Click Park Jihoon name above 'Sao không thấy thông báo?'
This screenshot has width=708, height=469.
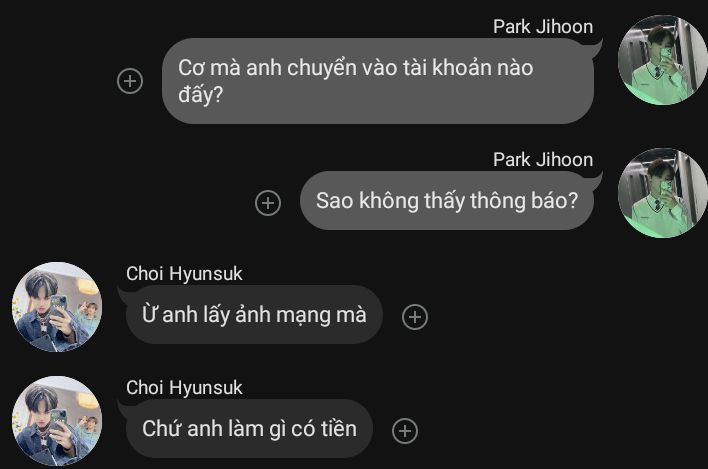point(543,160)
